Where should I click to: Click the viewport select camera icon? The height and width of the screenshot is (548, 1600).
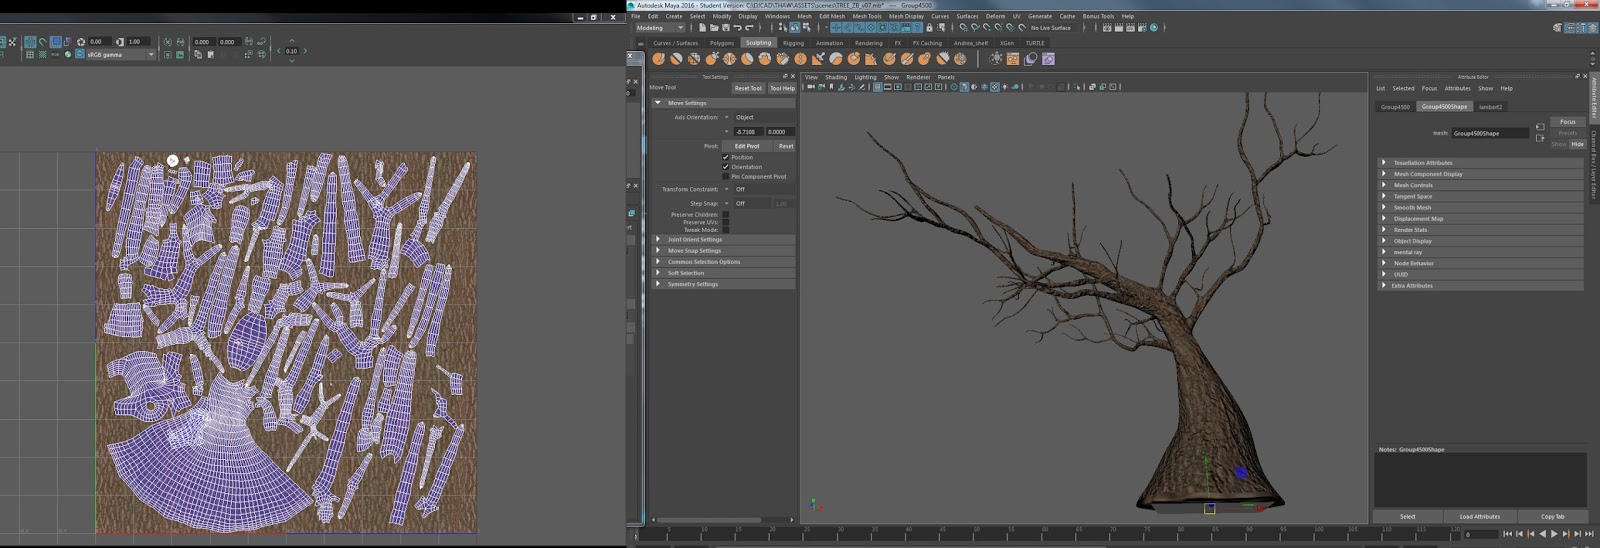(x=811, y=87)
